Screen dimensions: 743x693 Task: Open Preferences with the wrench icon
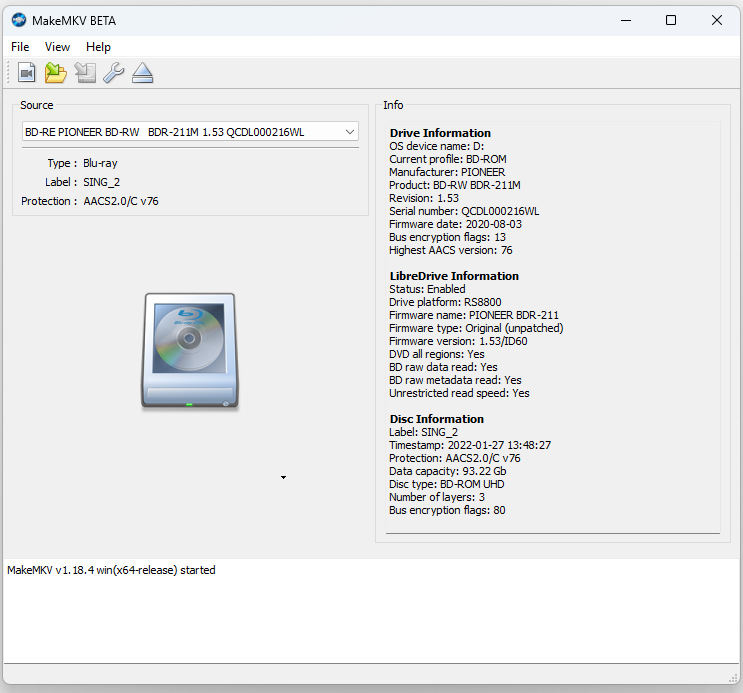click(114, 73)
